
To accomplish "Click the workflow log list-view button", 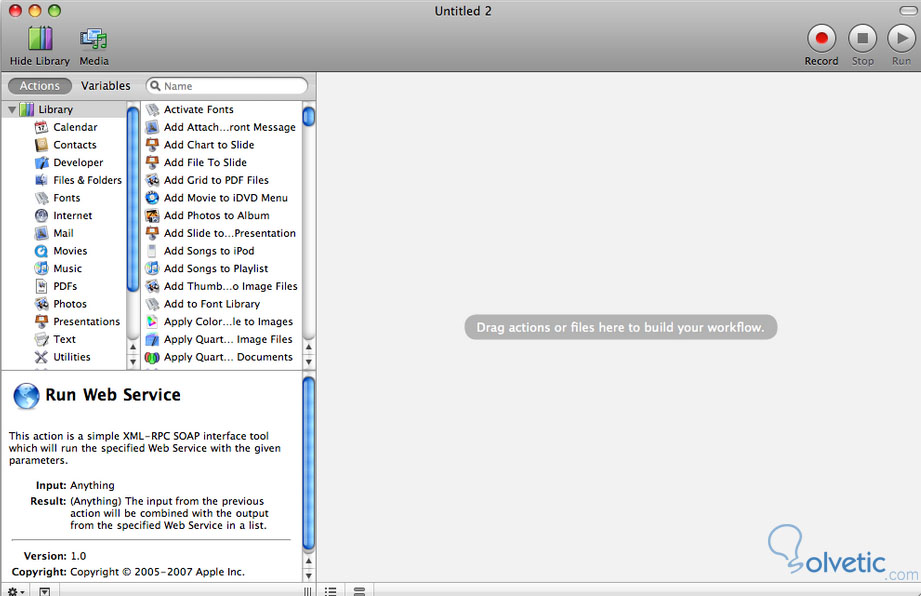I will pos(331,591).
